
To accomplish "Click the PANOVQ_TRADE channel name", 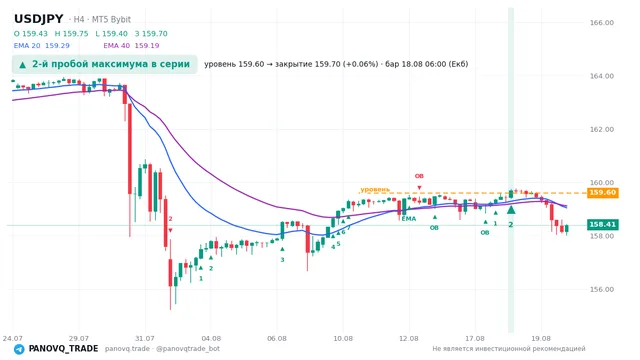I will click(63, 349).
